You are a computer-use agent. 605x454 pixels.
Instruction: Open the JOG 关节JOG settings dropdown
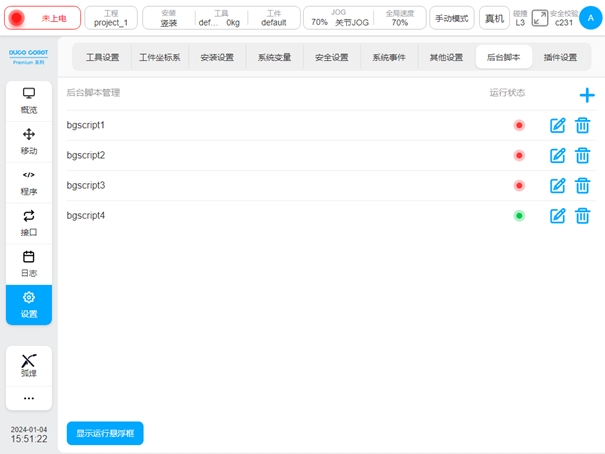pos(339,18)
